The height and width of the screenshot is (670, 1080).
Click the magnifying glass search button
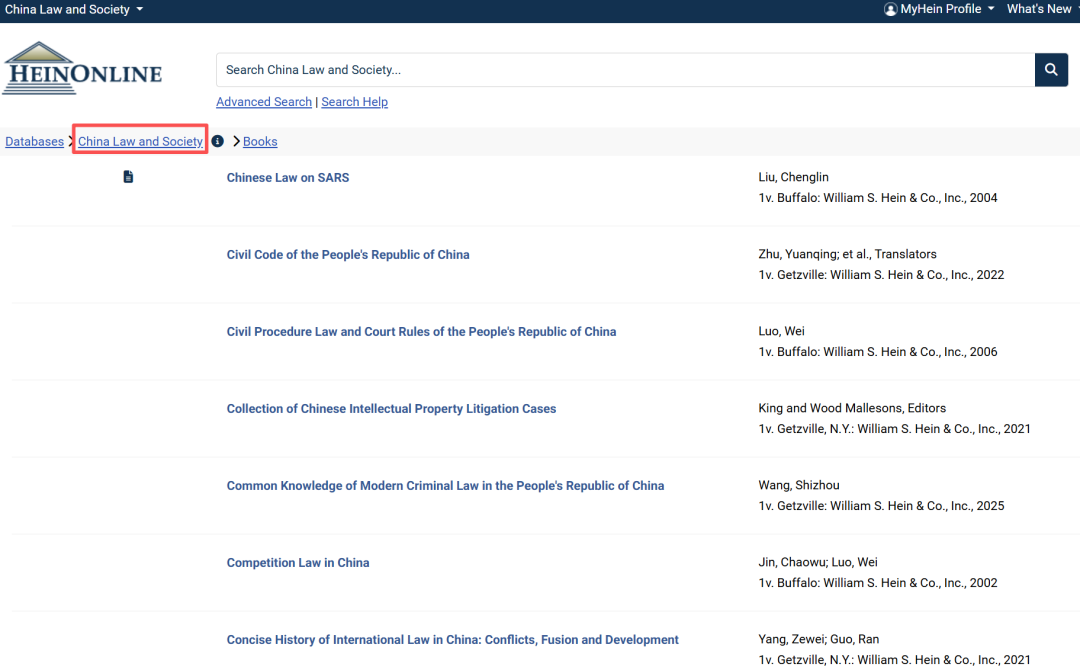(x=1051, y=70)
